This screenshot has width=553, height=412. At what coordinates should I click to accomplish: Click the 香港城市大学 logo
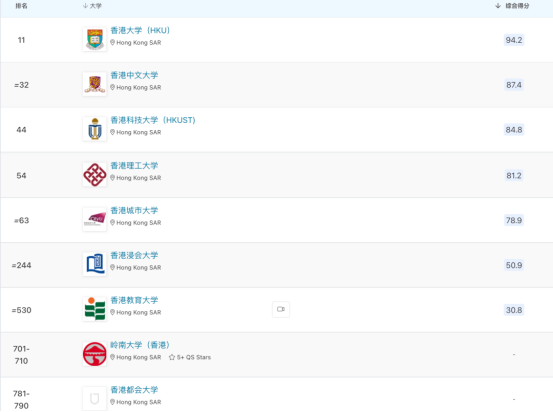pos(95,219)
